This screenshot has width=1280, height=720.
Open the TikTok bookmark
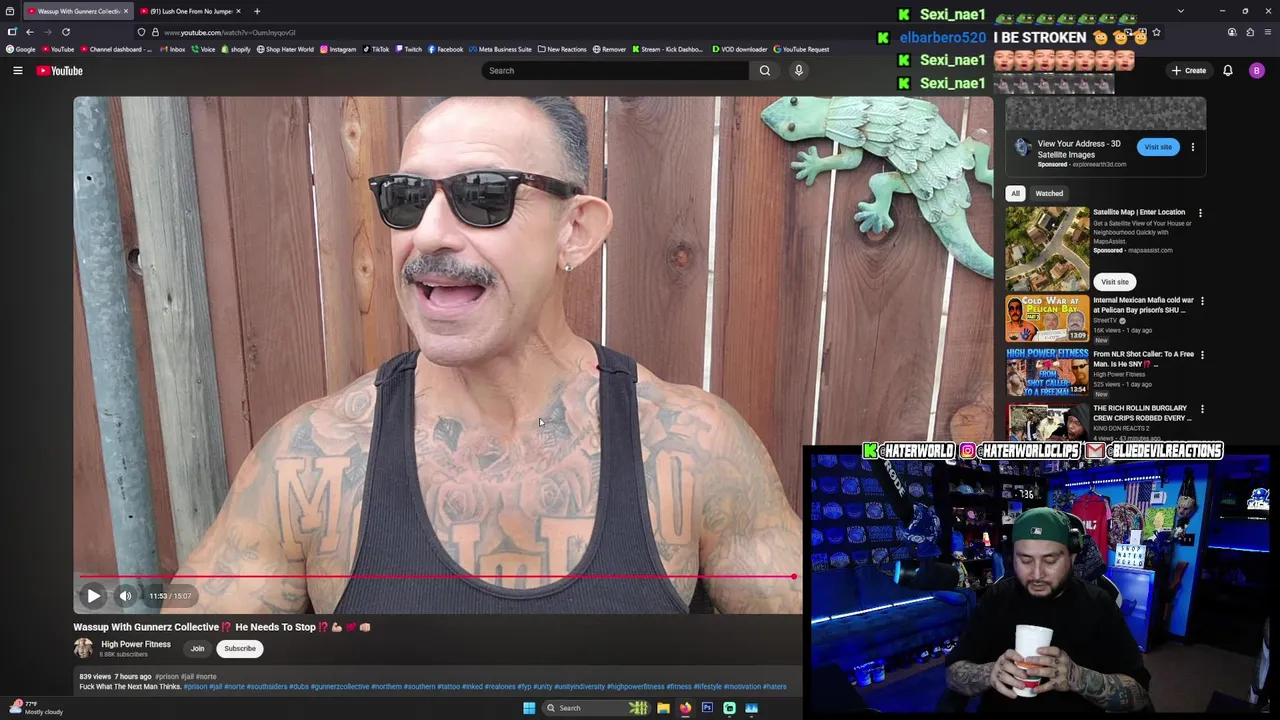(x=376, y=49)
